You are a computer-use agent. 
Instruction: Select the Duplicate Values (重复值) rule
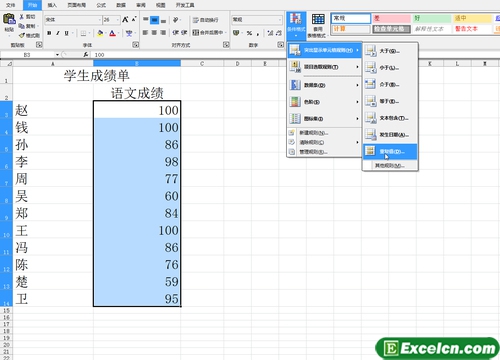click(x=390, y=151)
